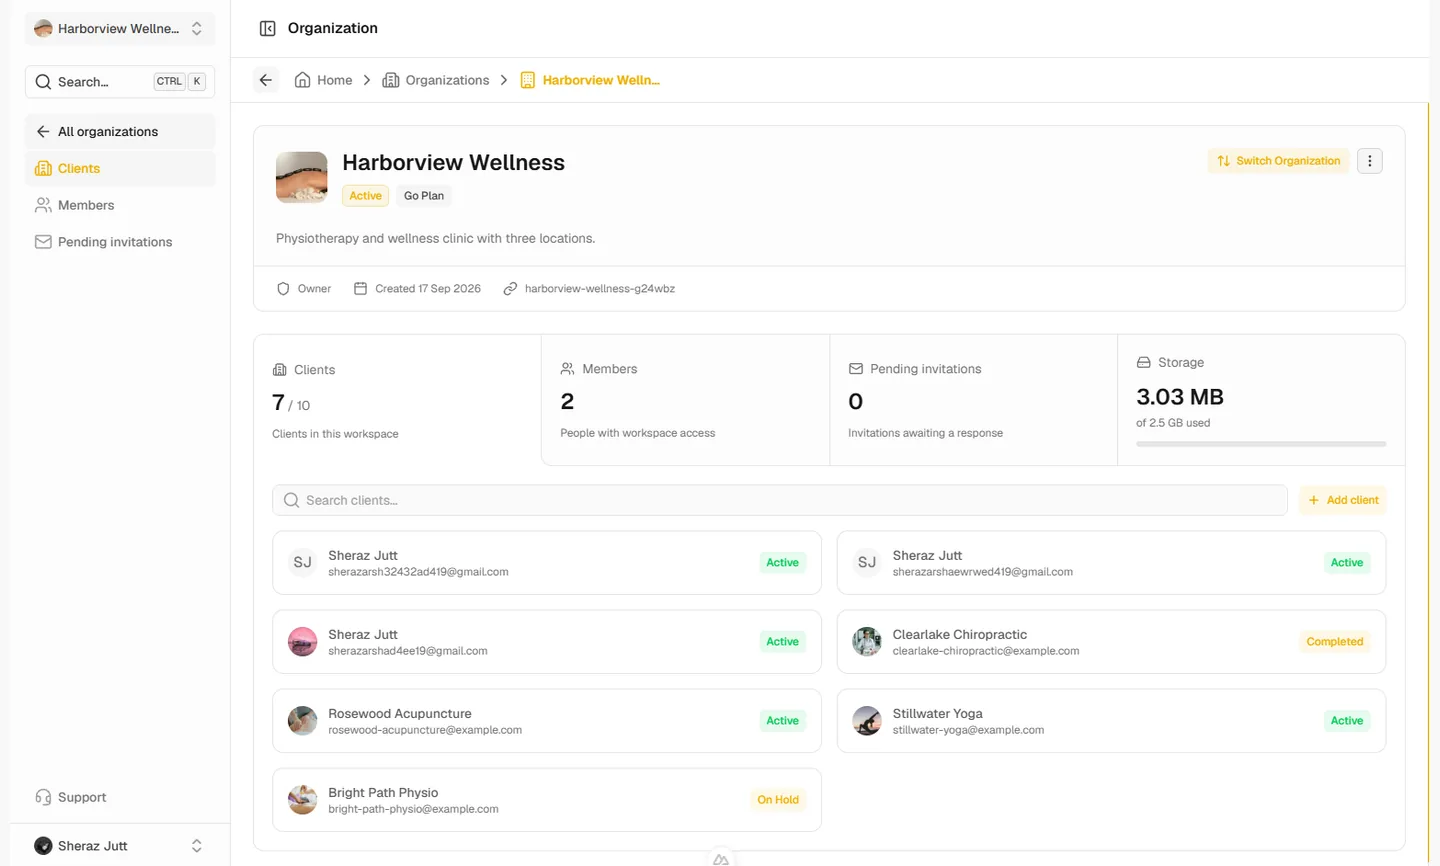This screenshot has width=1440, height=866.
Task: Click the Created 17 Sep 2026 text
Action: [x=428, y=288]
